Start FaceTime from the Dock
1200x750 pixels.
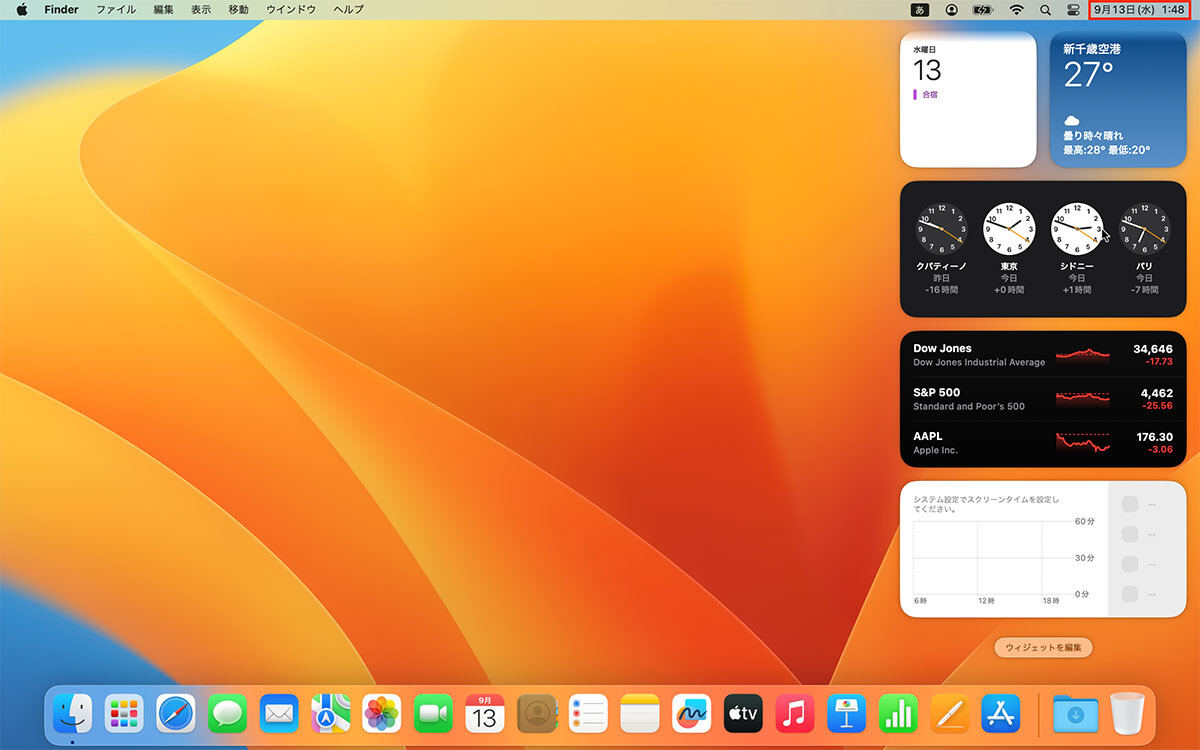(x=434, y=714)
